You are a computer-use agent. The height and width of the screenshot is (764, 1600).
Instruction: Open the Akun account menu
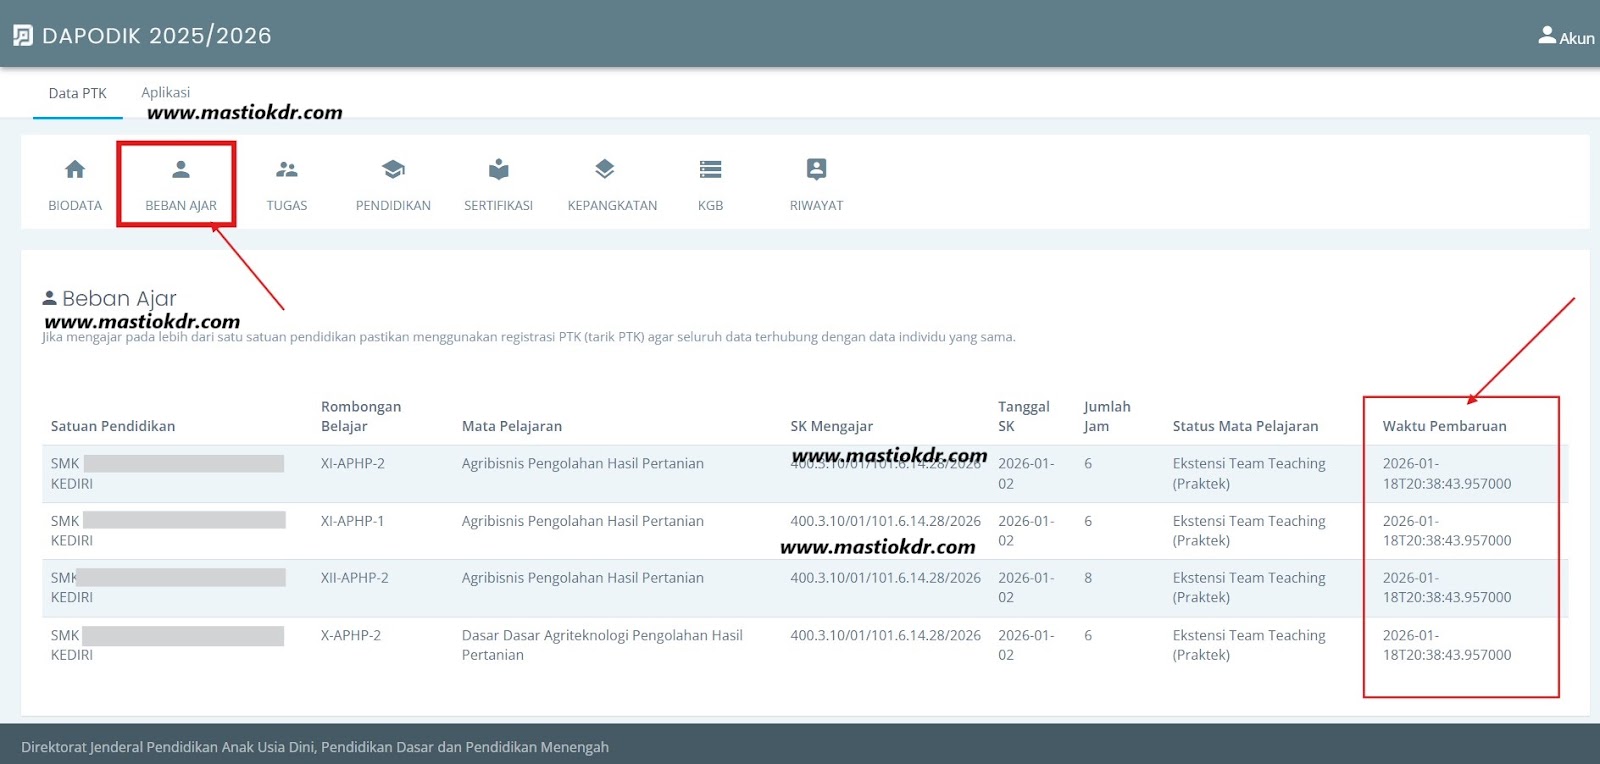coord(1566,37)
